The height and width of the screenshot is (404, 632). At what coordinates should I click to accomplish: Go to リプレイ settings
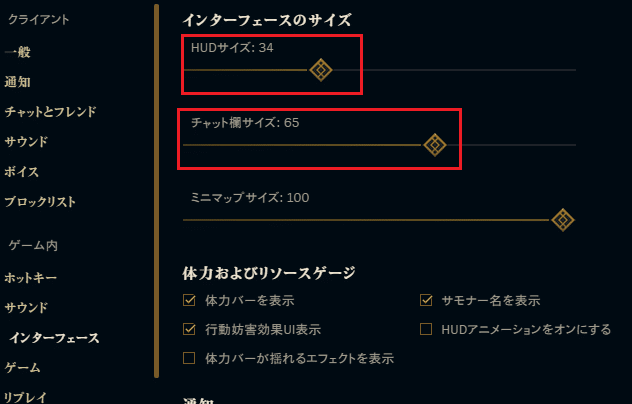click(24, 396)
